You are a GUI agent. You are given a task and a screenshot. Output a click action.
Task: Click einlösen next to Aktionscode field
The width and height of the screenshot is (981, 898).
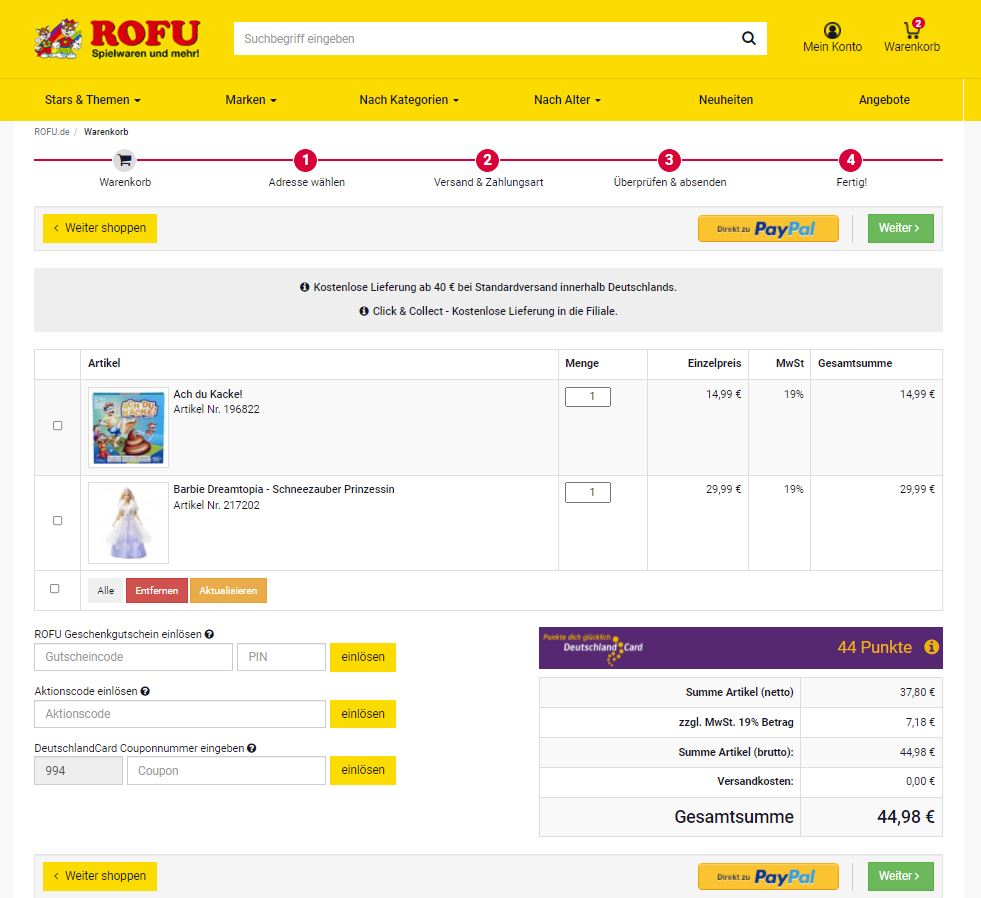[363, 714]
